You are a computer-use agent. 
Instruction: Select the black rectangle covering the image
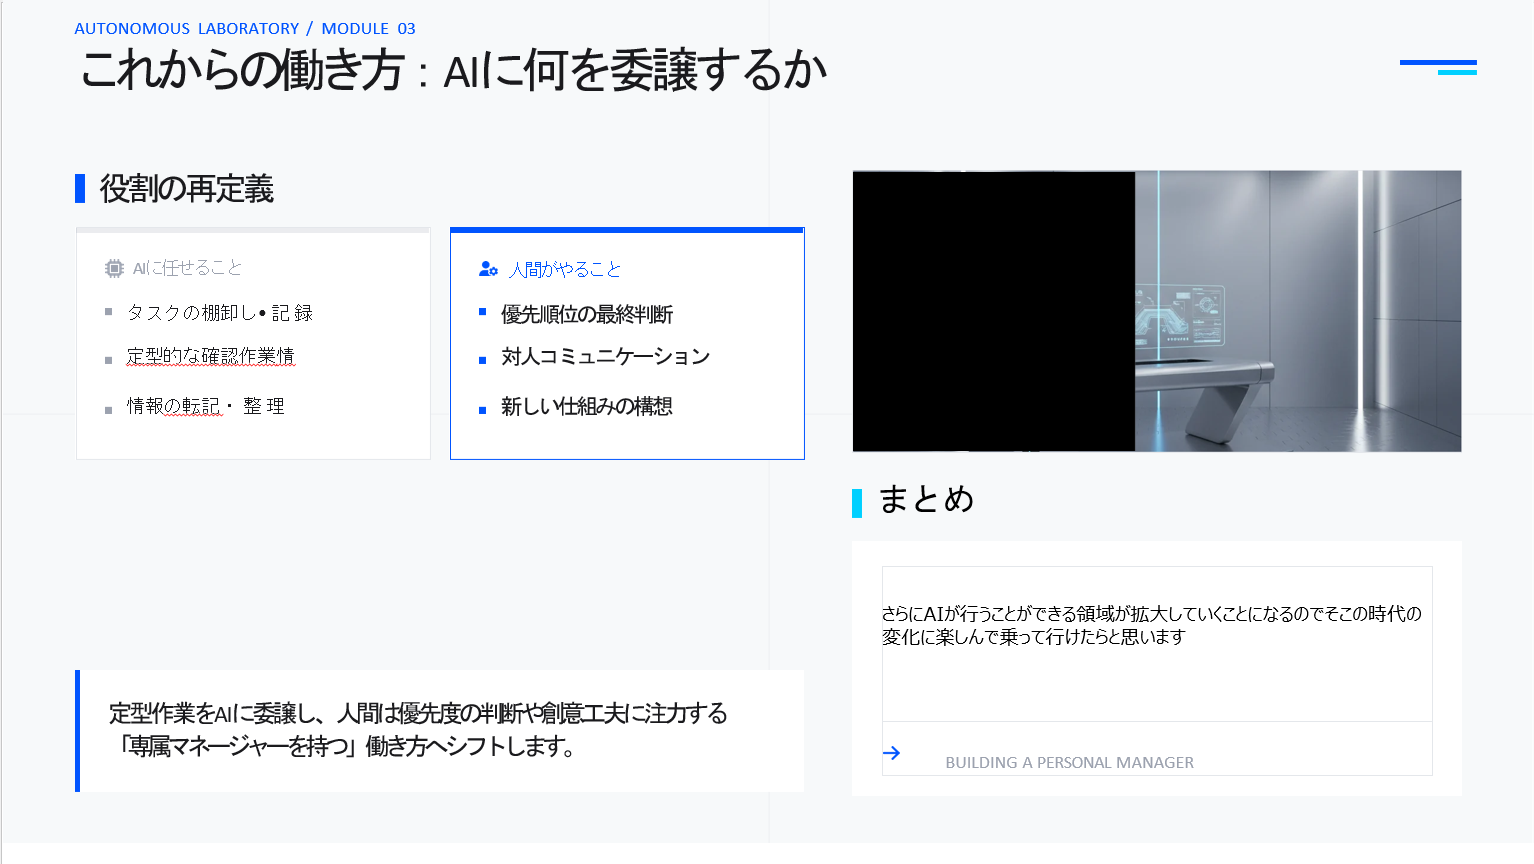(993, 311)
